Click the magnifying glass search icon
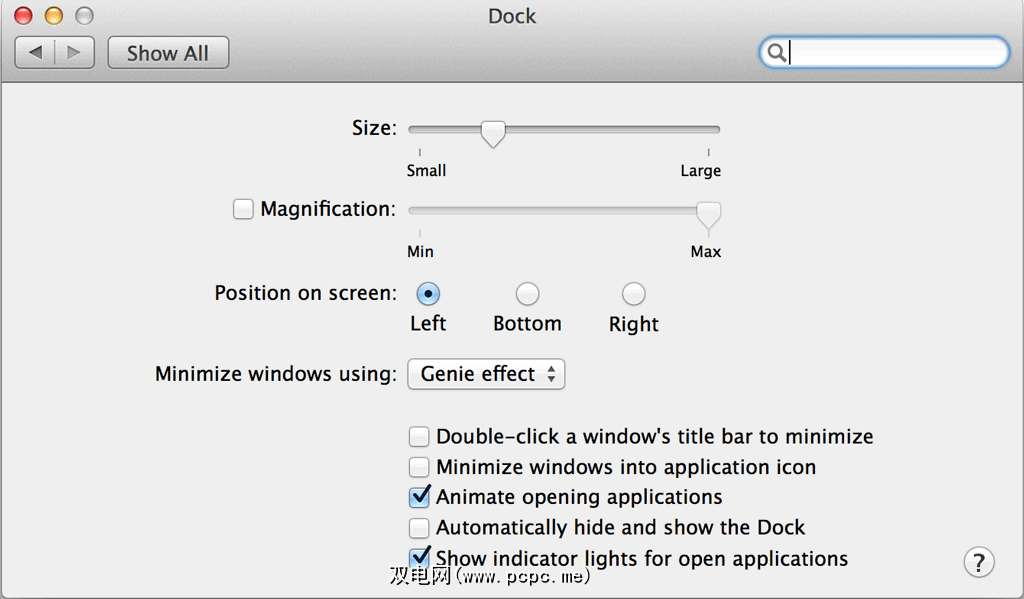 [775, 53]
